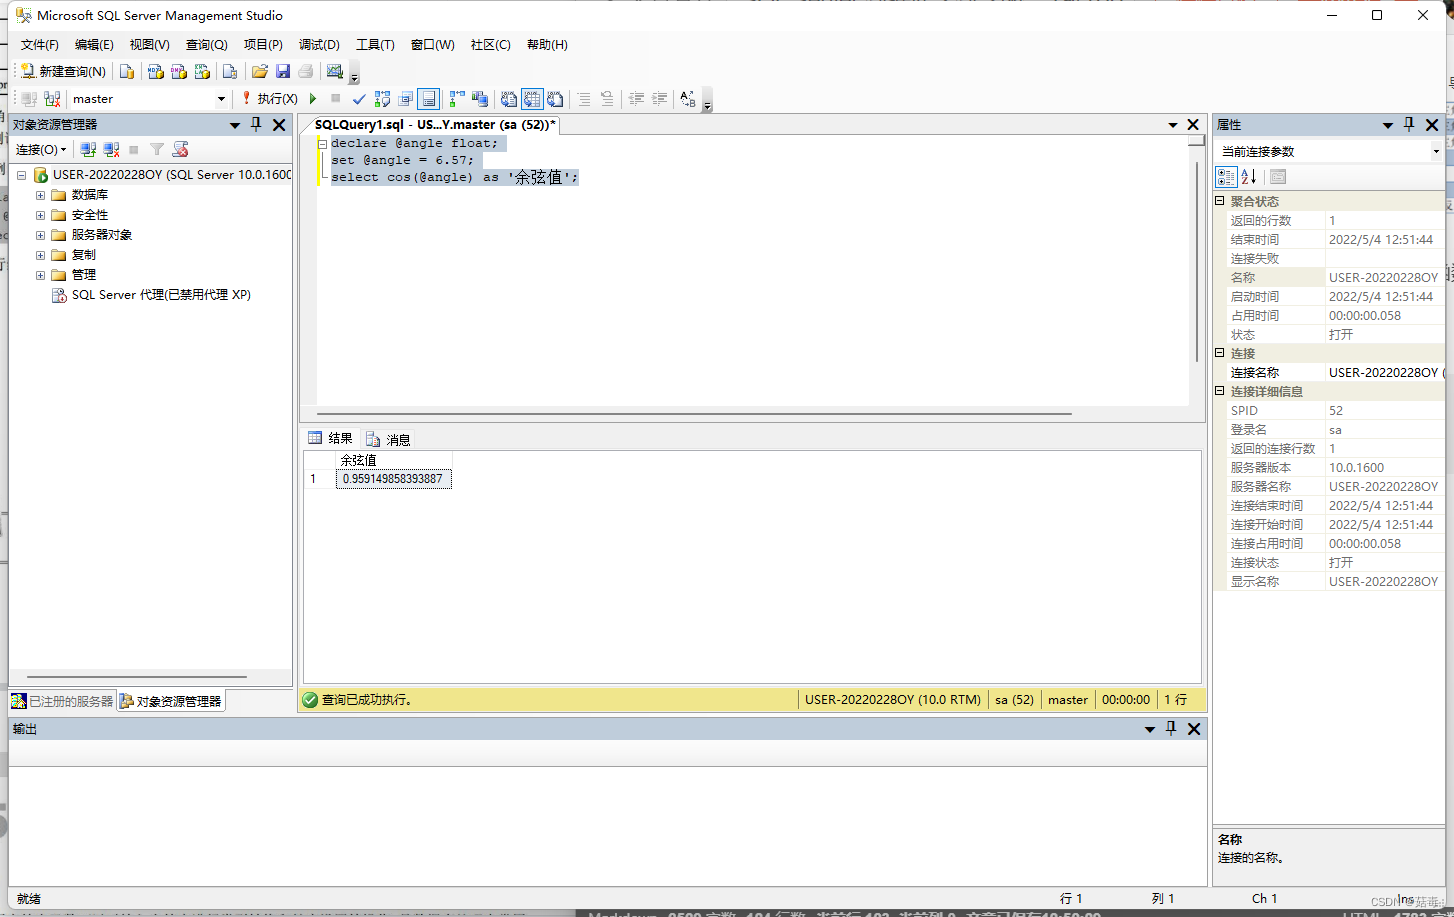Collapse the 连接详细信息 properties section
This screenshot has width=1454, height=917.
[1220, 391]
